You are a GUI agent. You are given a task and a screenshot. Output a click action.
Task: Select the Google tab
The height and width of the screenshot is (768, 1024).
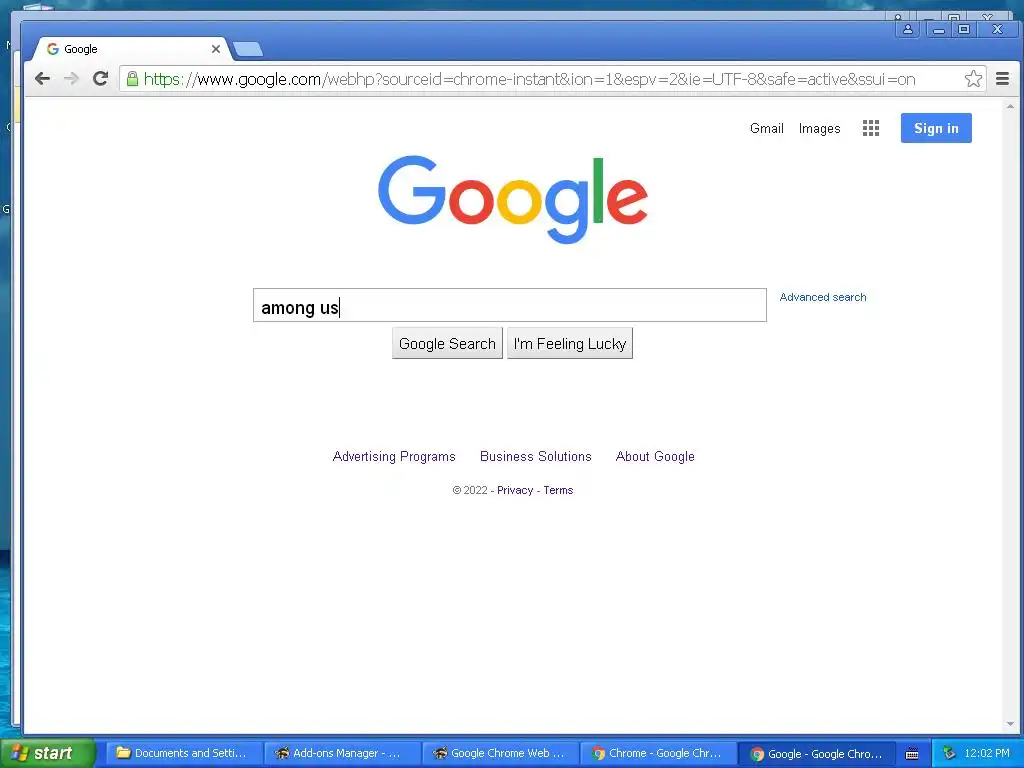click(131, 49)
